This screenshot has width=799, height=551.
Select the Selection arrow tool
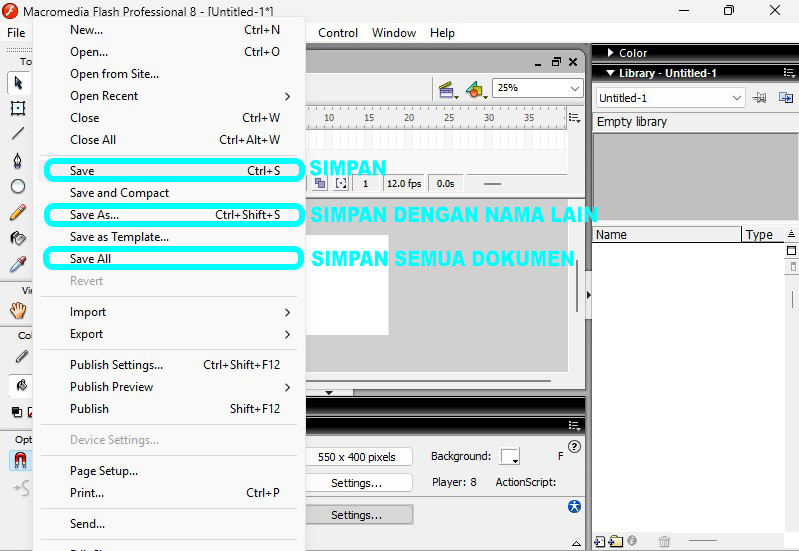tap(18, 83)
